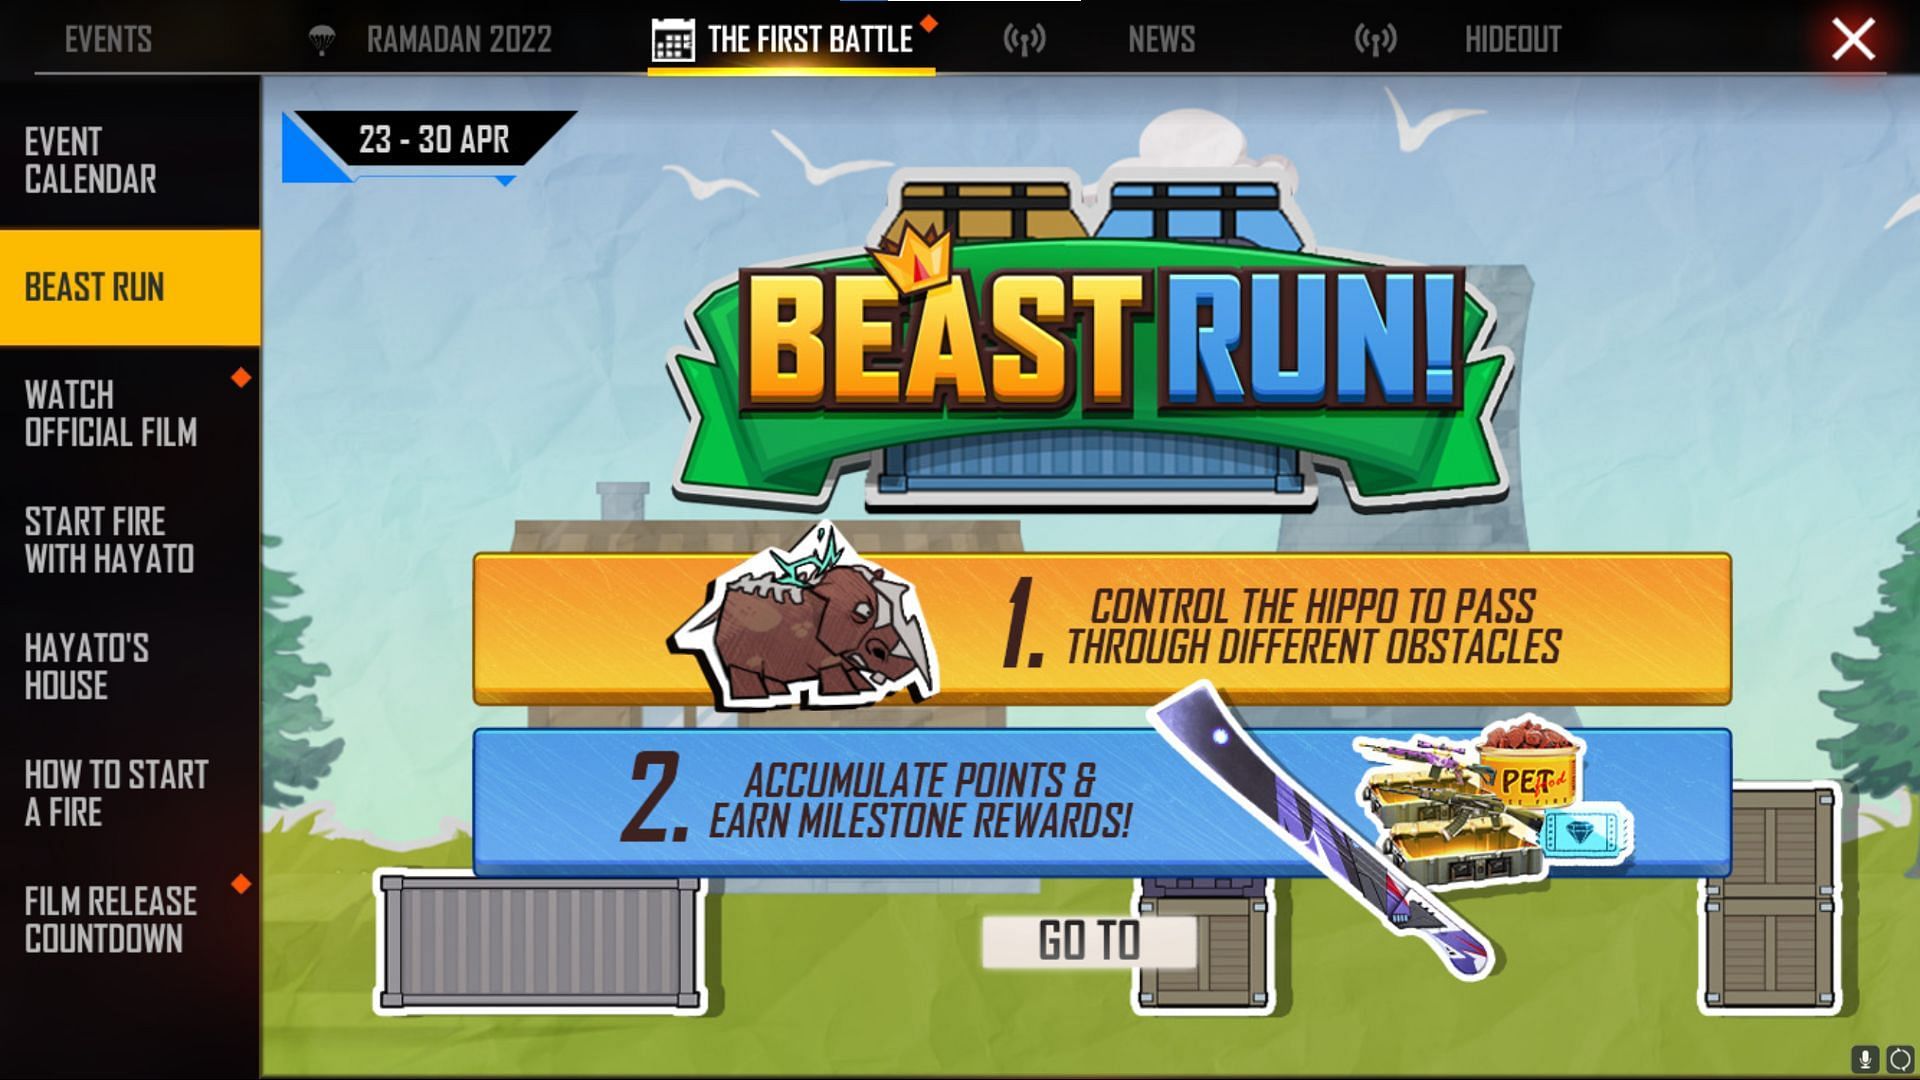The width and height of the screenshot is (1920, 1080).
Task: Select the calendar grid icon in header
Action: tap(673, 38)
